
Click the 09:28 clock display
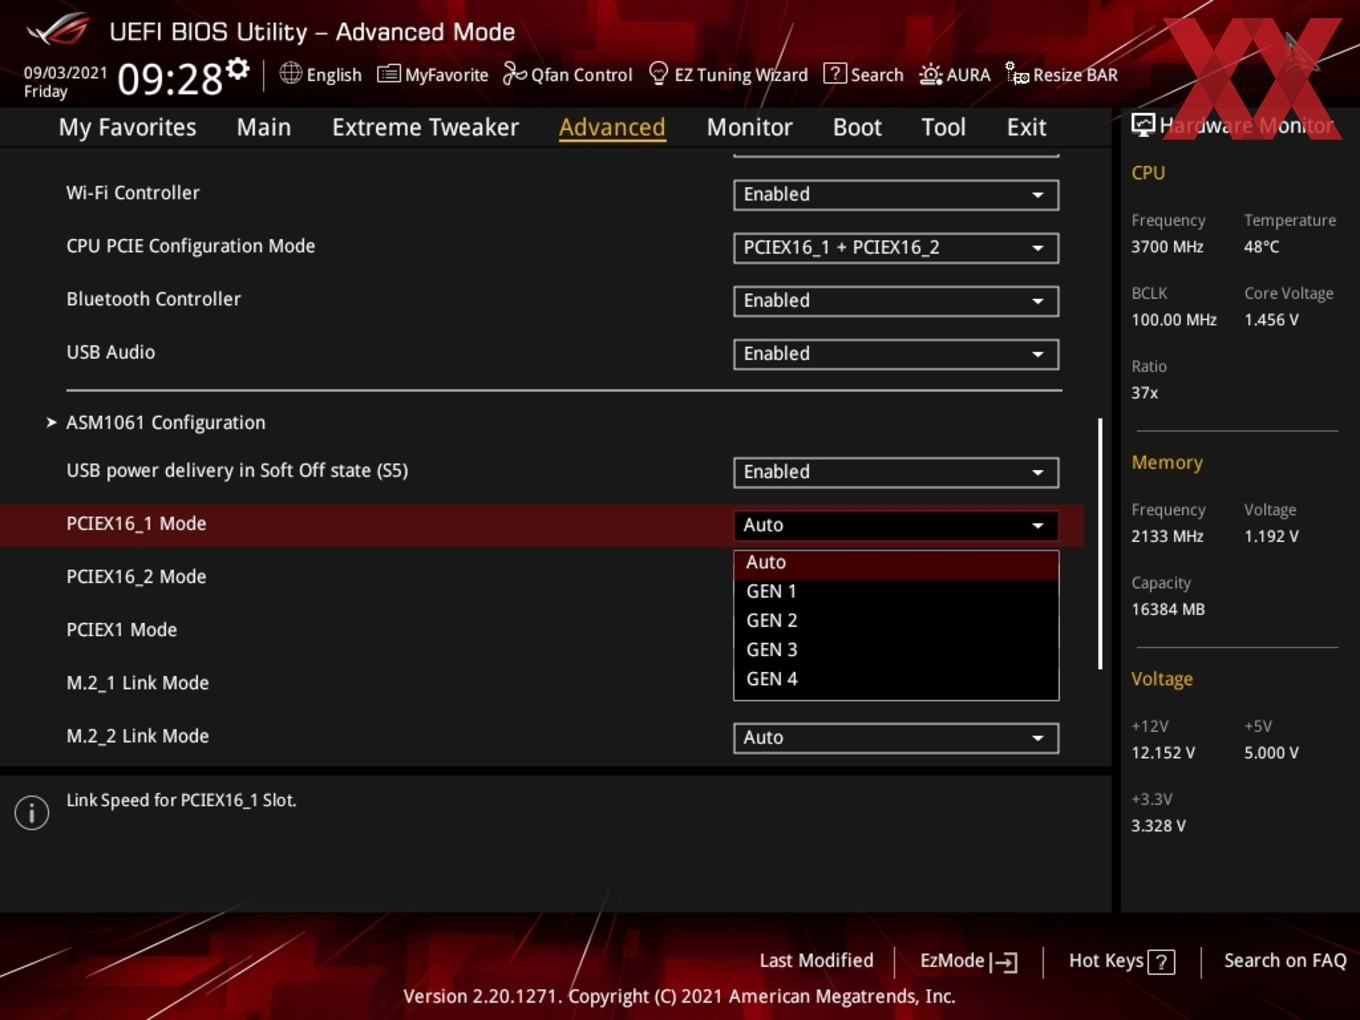pyautogui.click(x=169, y=79)
